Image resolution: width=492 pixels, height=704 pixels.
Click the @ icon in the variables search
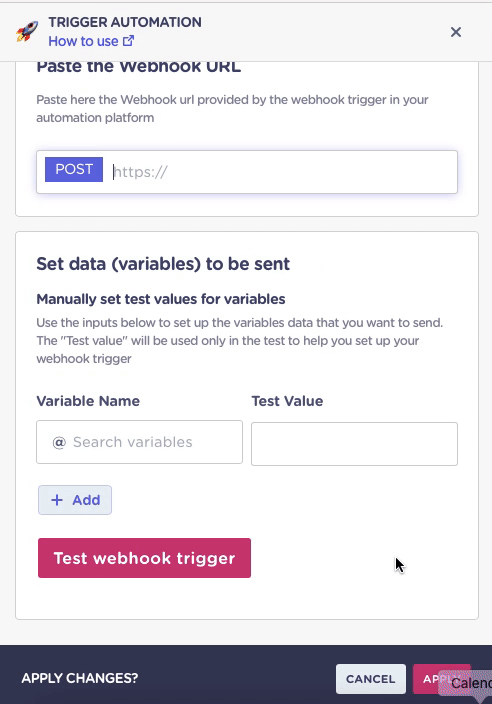[59, 442]
